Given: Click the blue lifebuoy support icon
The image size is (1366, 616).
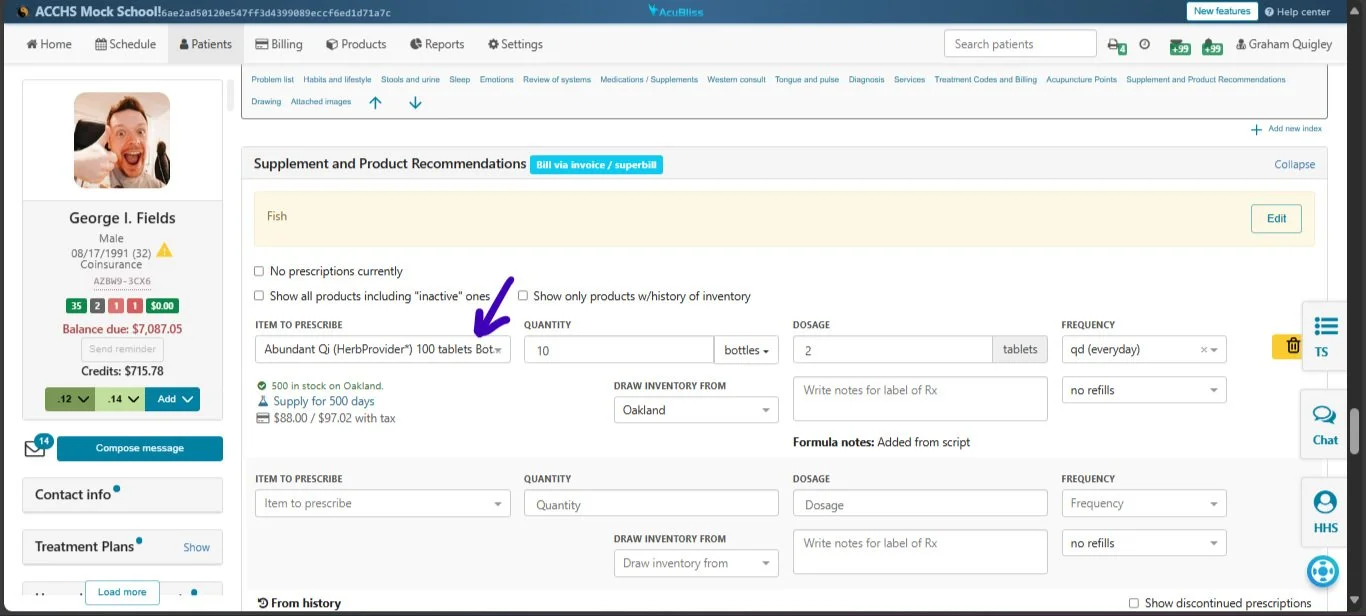Looking at the screenshot, I should pyautogui.click(x=1323, y=571).
